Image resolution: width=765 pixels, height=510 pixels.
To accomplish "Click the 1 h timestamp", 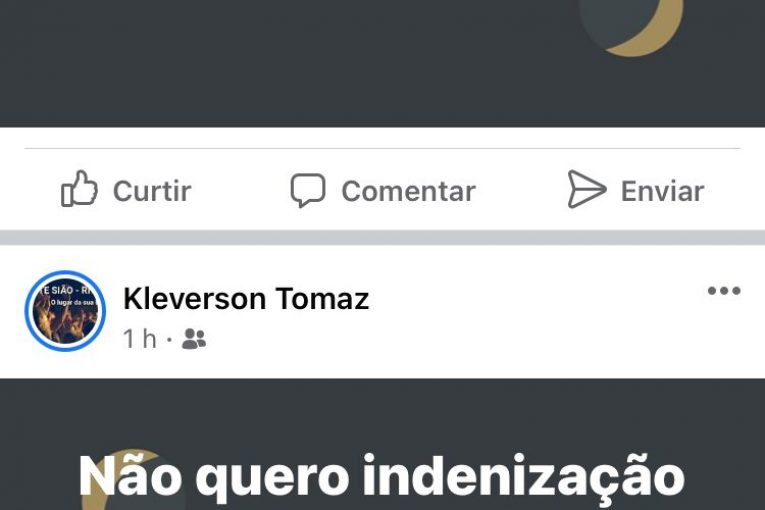I will tap(140, 339).
